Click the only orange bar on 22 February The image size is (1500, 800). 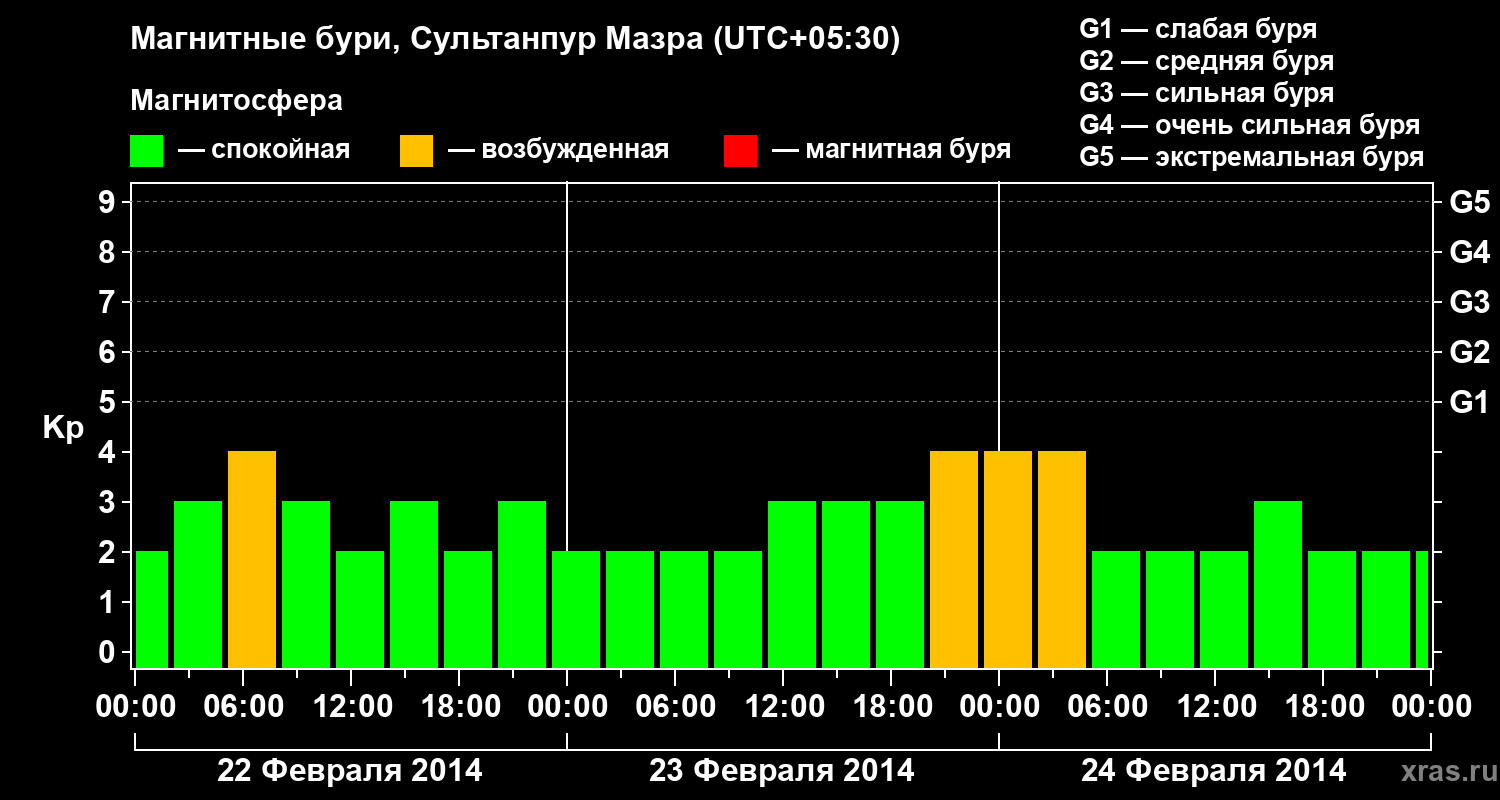click(x=252, y=560)
